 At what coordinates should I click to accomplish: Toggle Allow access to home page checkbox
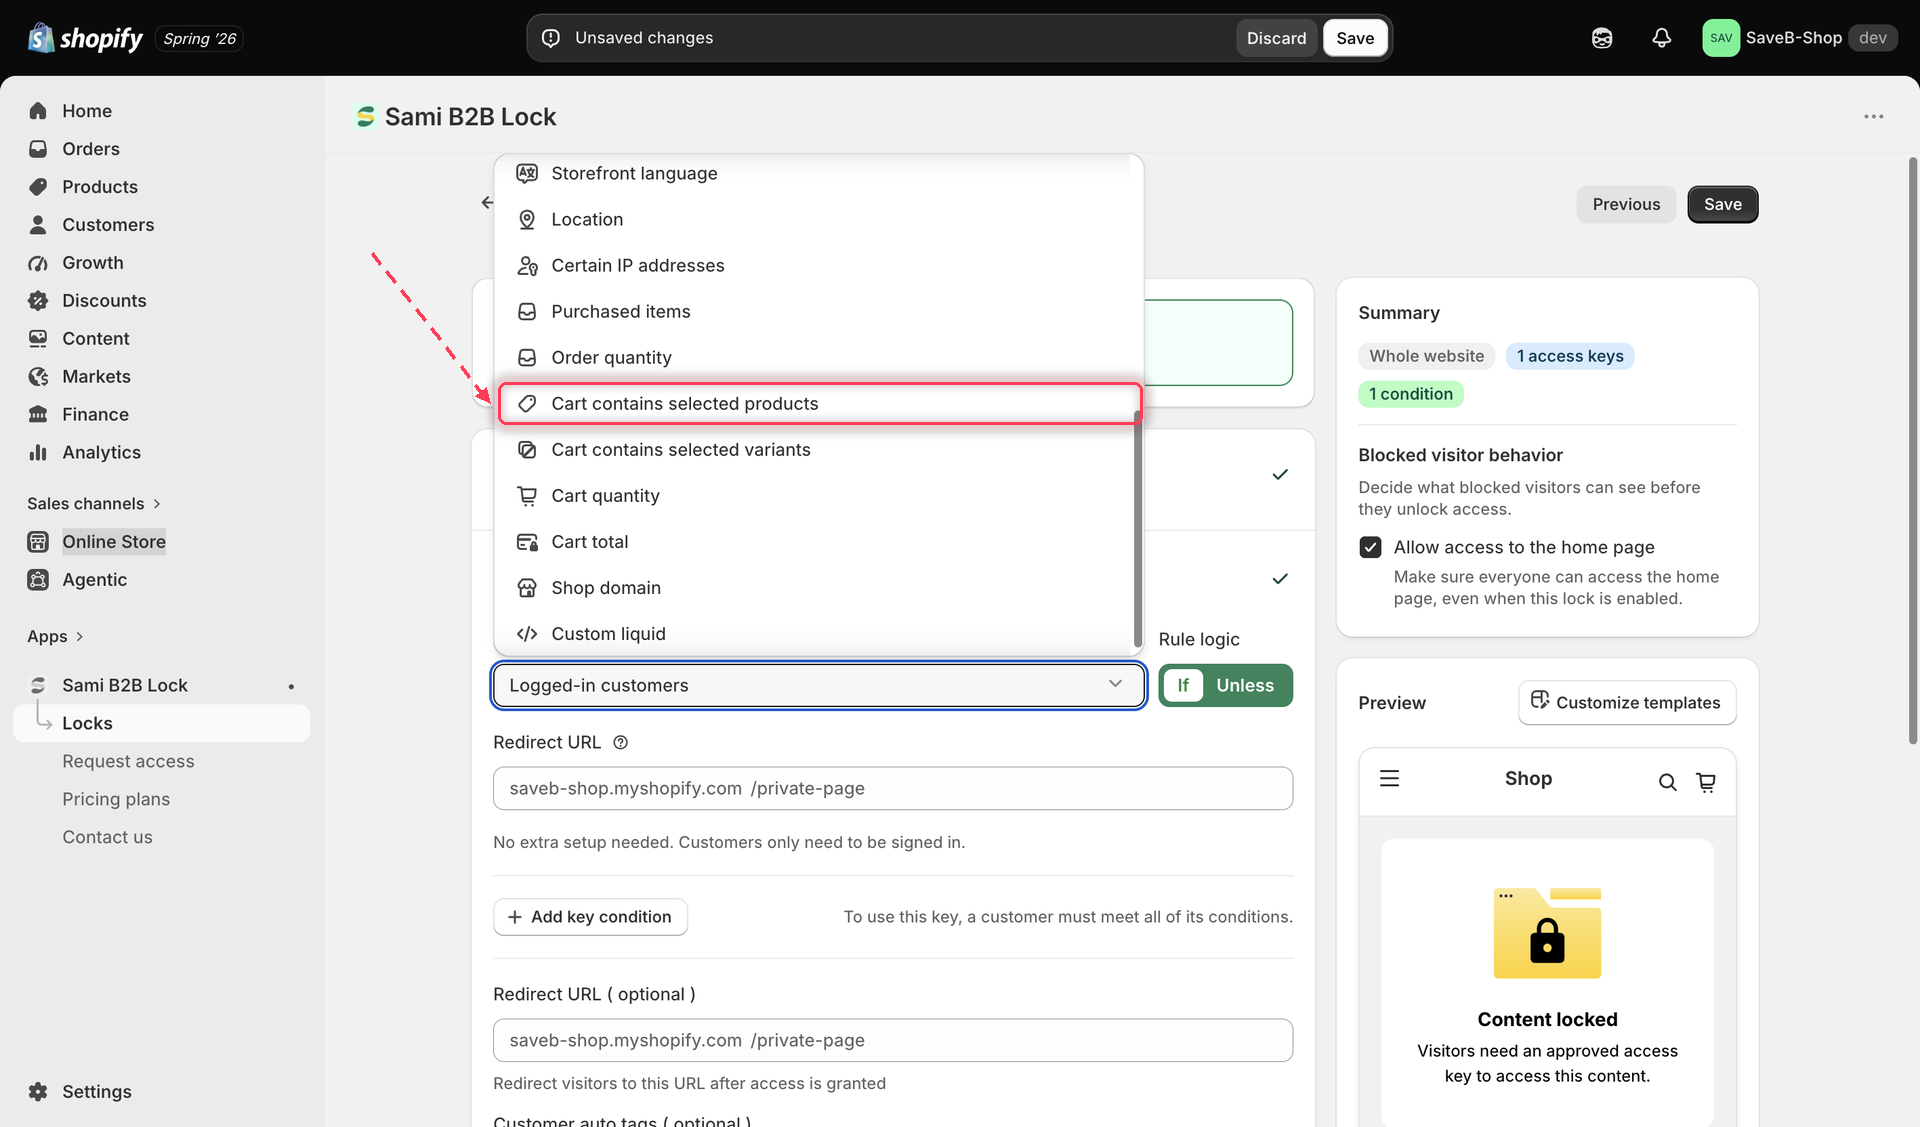[x=1370, y=547]
